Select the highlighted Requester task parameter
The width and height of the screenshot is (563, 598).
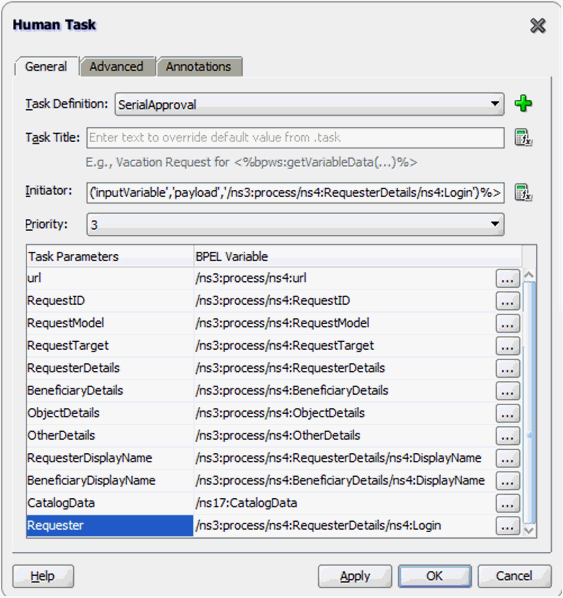point(110,526)
